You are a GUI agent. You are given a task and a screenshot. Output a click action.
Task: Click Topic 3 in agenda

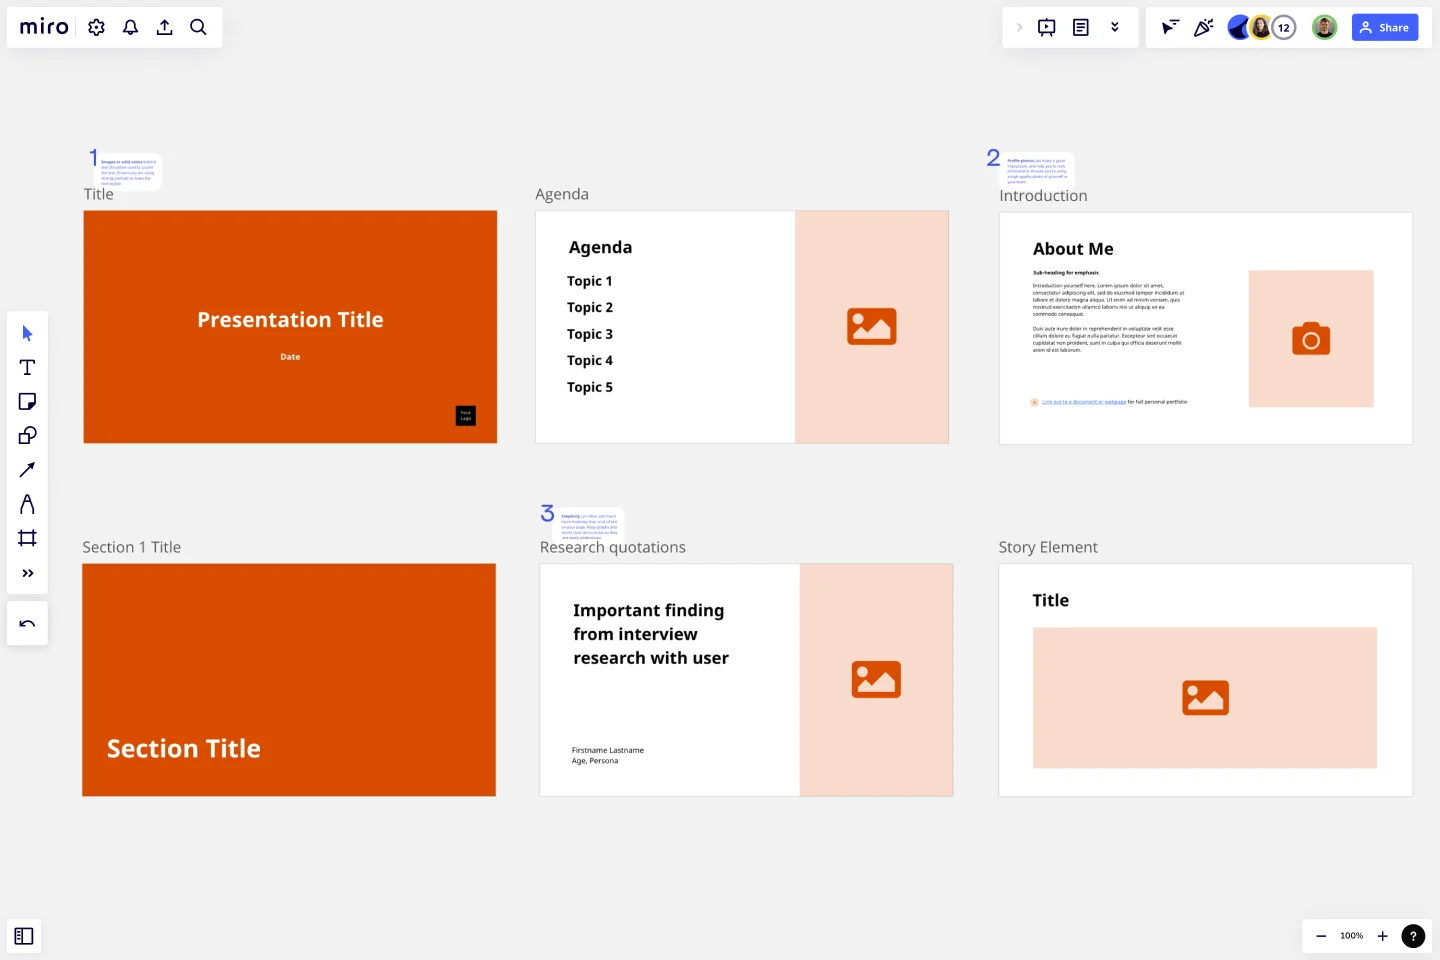(590, 334)
